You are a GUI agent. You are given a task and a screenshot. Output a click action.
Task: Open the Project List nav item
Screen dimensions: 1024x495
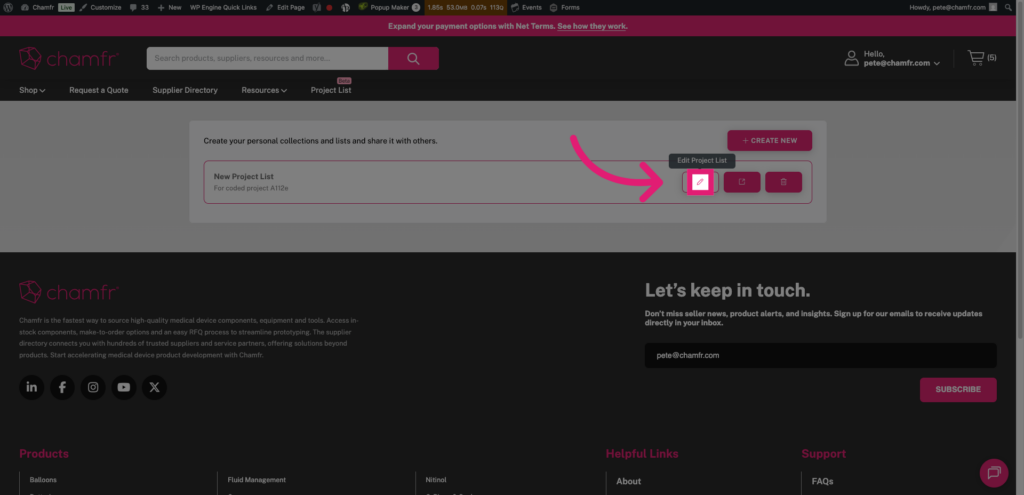tap(331, 90)
